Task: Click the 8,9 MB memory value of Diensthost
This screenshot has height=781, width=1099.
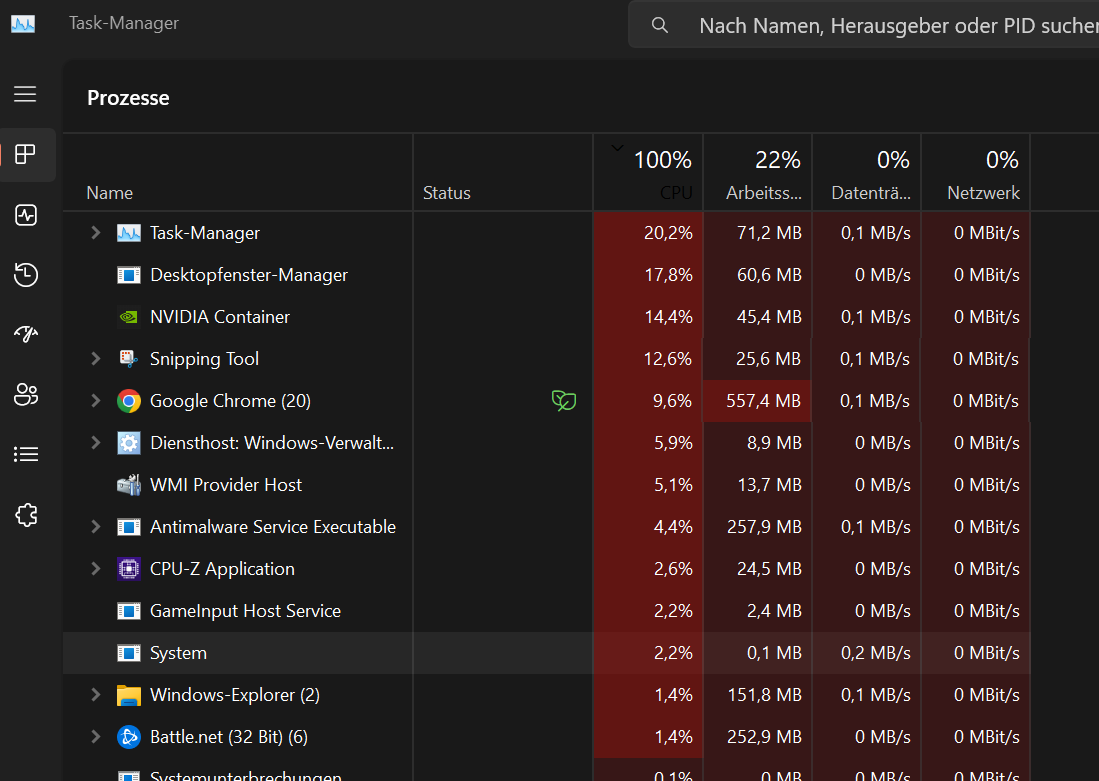Action: tap(774, 443)
